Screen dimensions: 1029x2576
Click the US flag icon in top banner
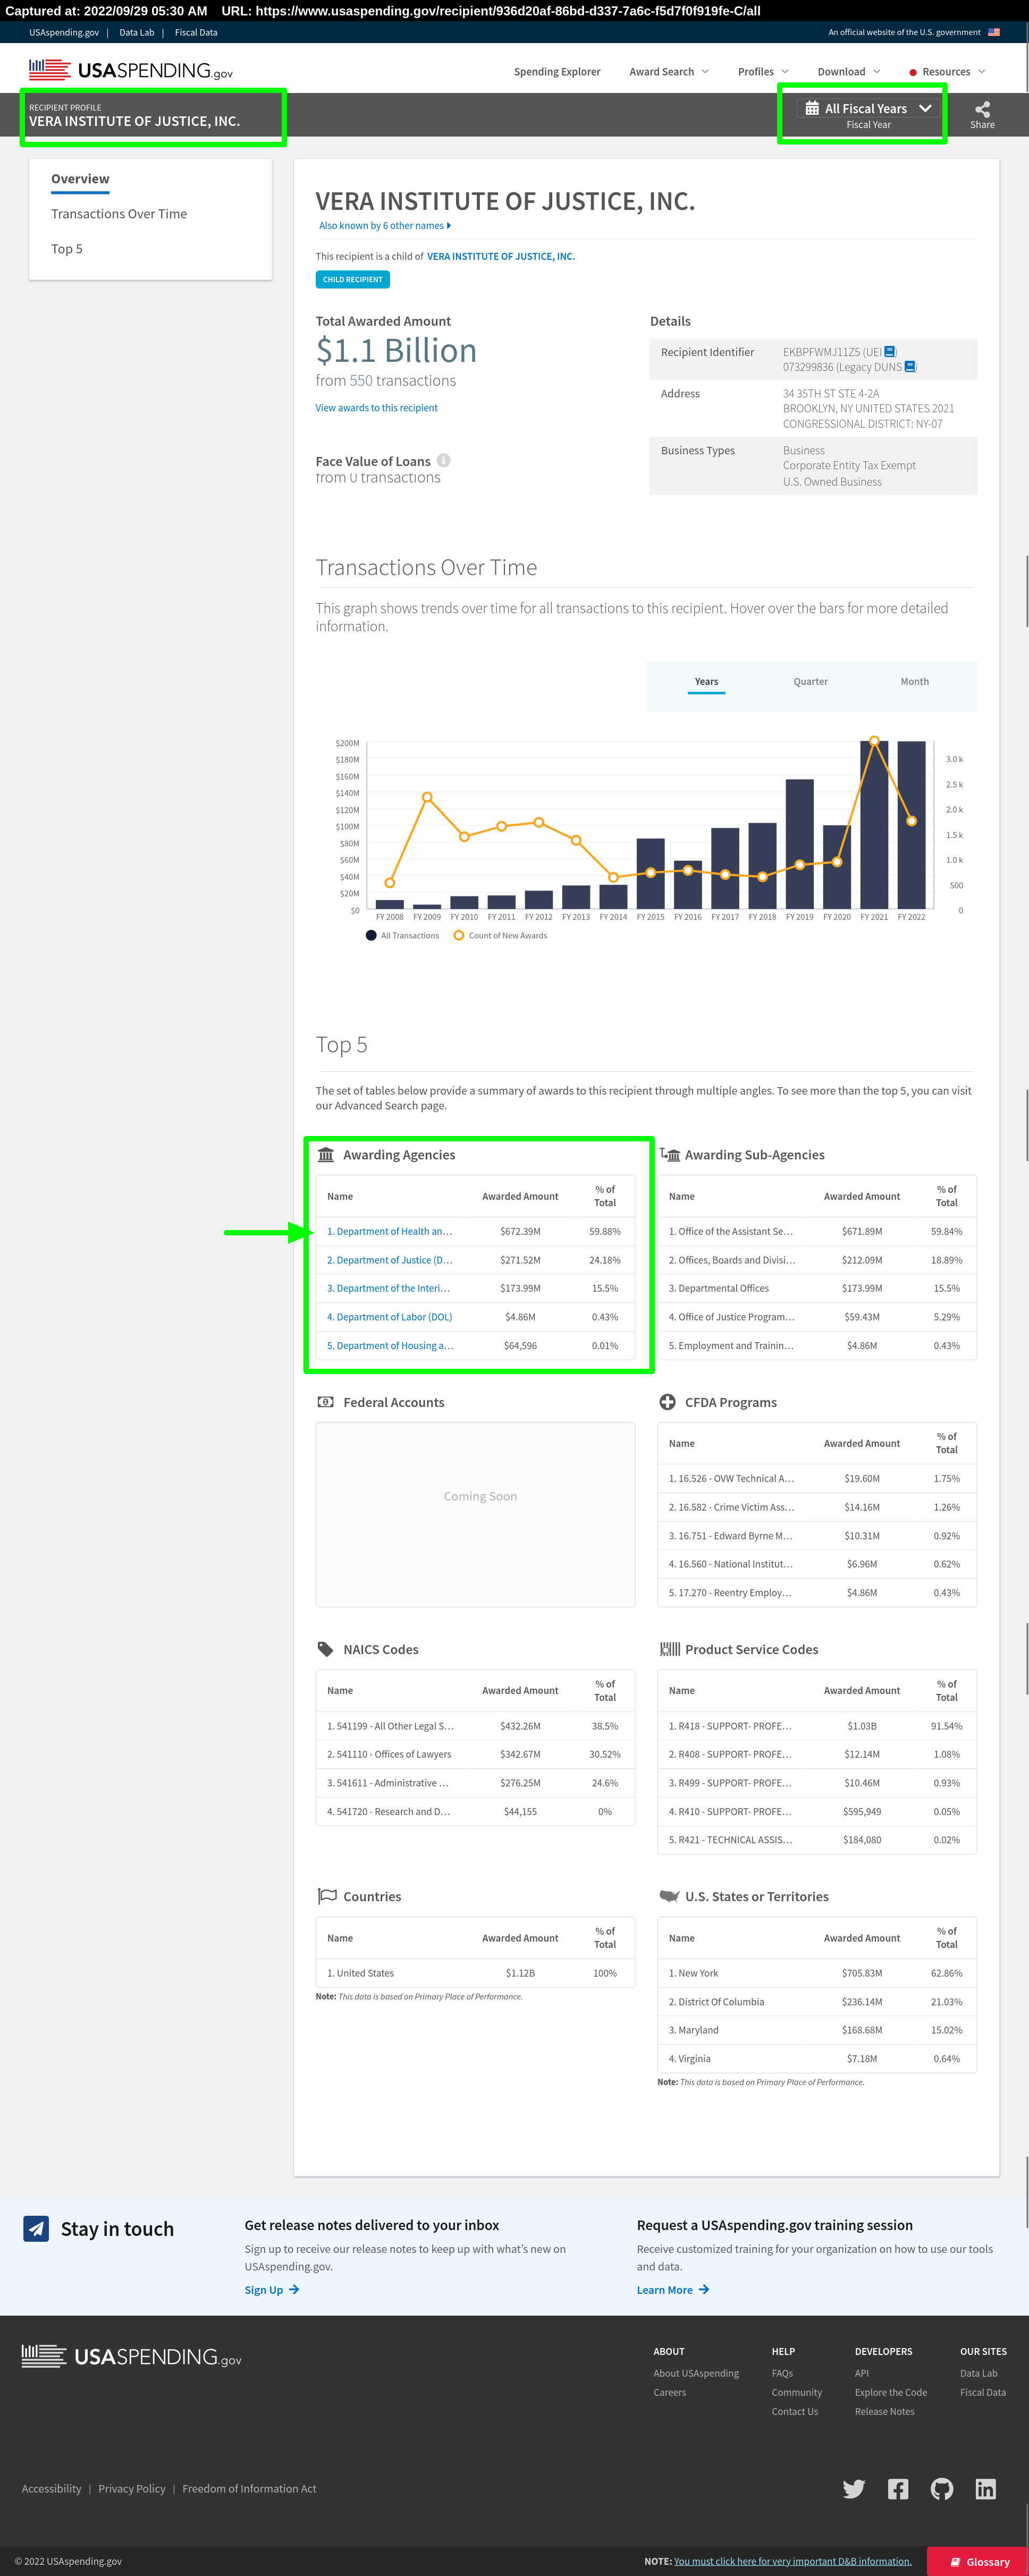tap(994, 32)
